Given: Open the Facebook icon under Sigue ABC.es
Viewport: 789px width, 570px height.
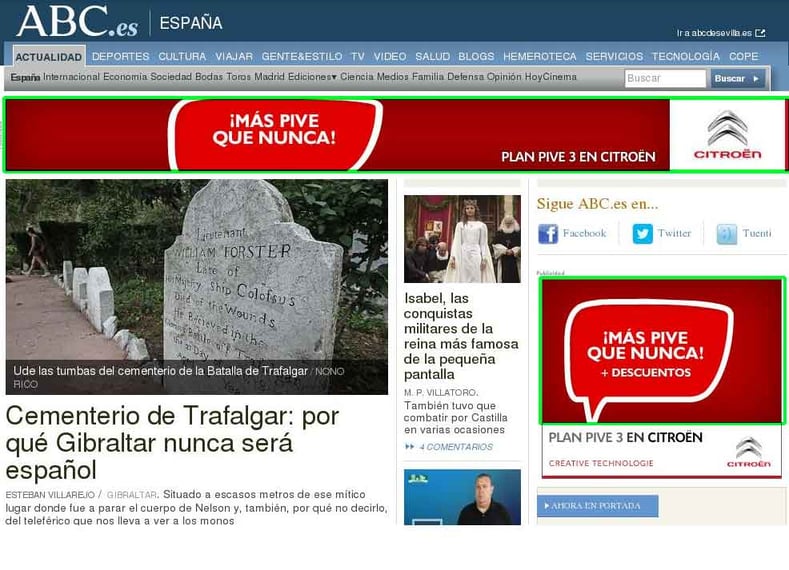Looking at the screenshot, I should click(x=548, y=234).
